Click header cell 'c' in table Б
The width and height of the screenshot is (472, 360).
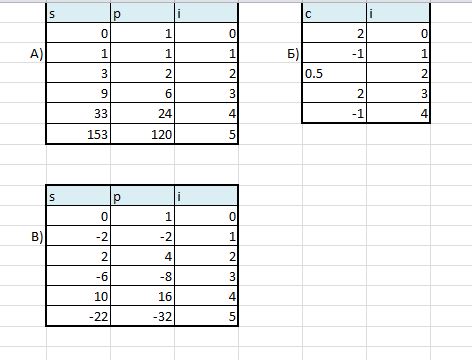pos(334,13)
